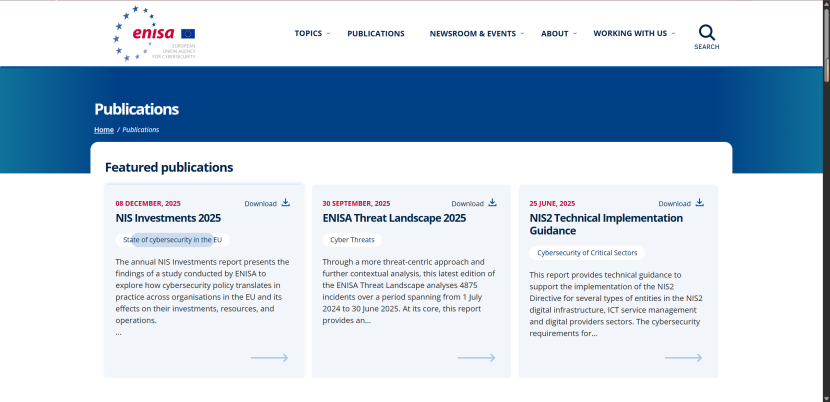Expand the Topics menu chevron
This screenshot has width=830, height=402.
328,33
